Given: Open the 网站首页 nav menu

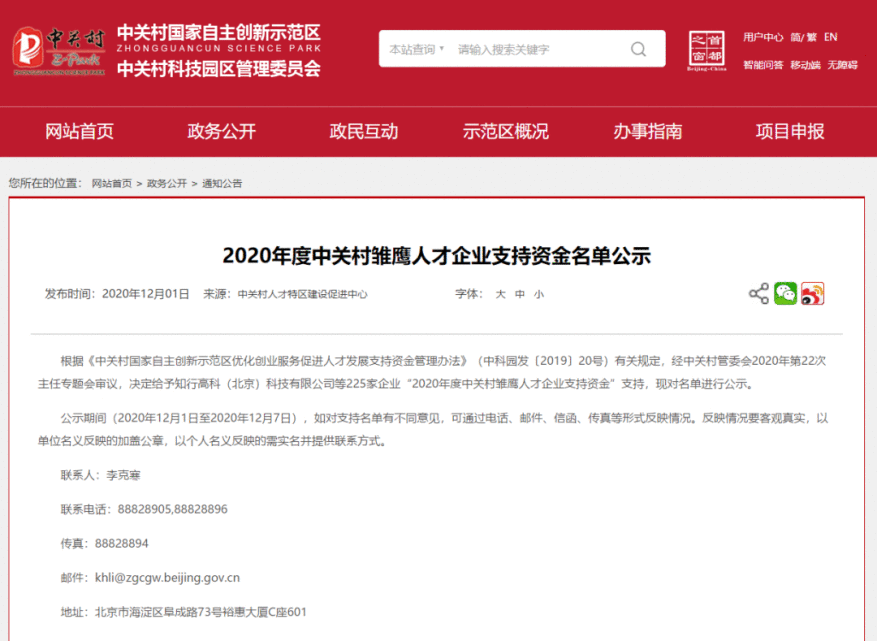Looking at the screenshot, I should tap(79, 131).
